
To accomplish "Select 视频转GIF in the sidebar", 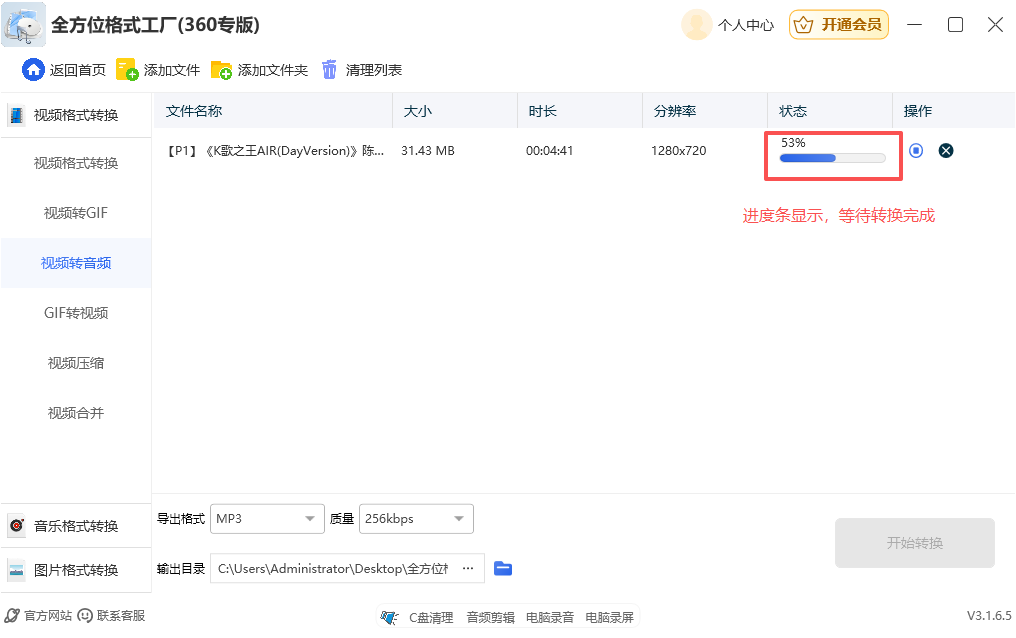I will [76, 213].
